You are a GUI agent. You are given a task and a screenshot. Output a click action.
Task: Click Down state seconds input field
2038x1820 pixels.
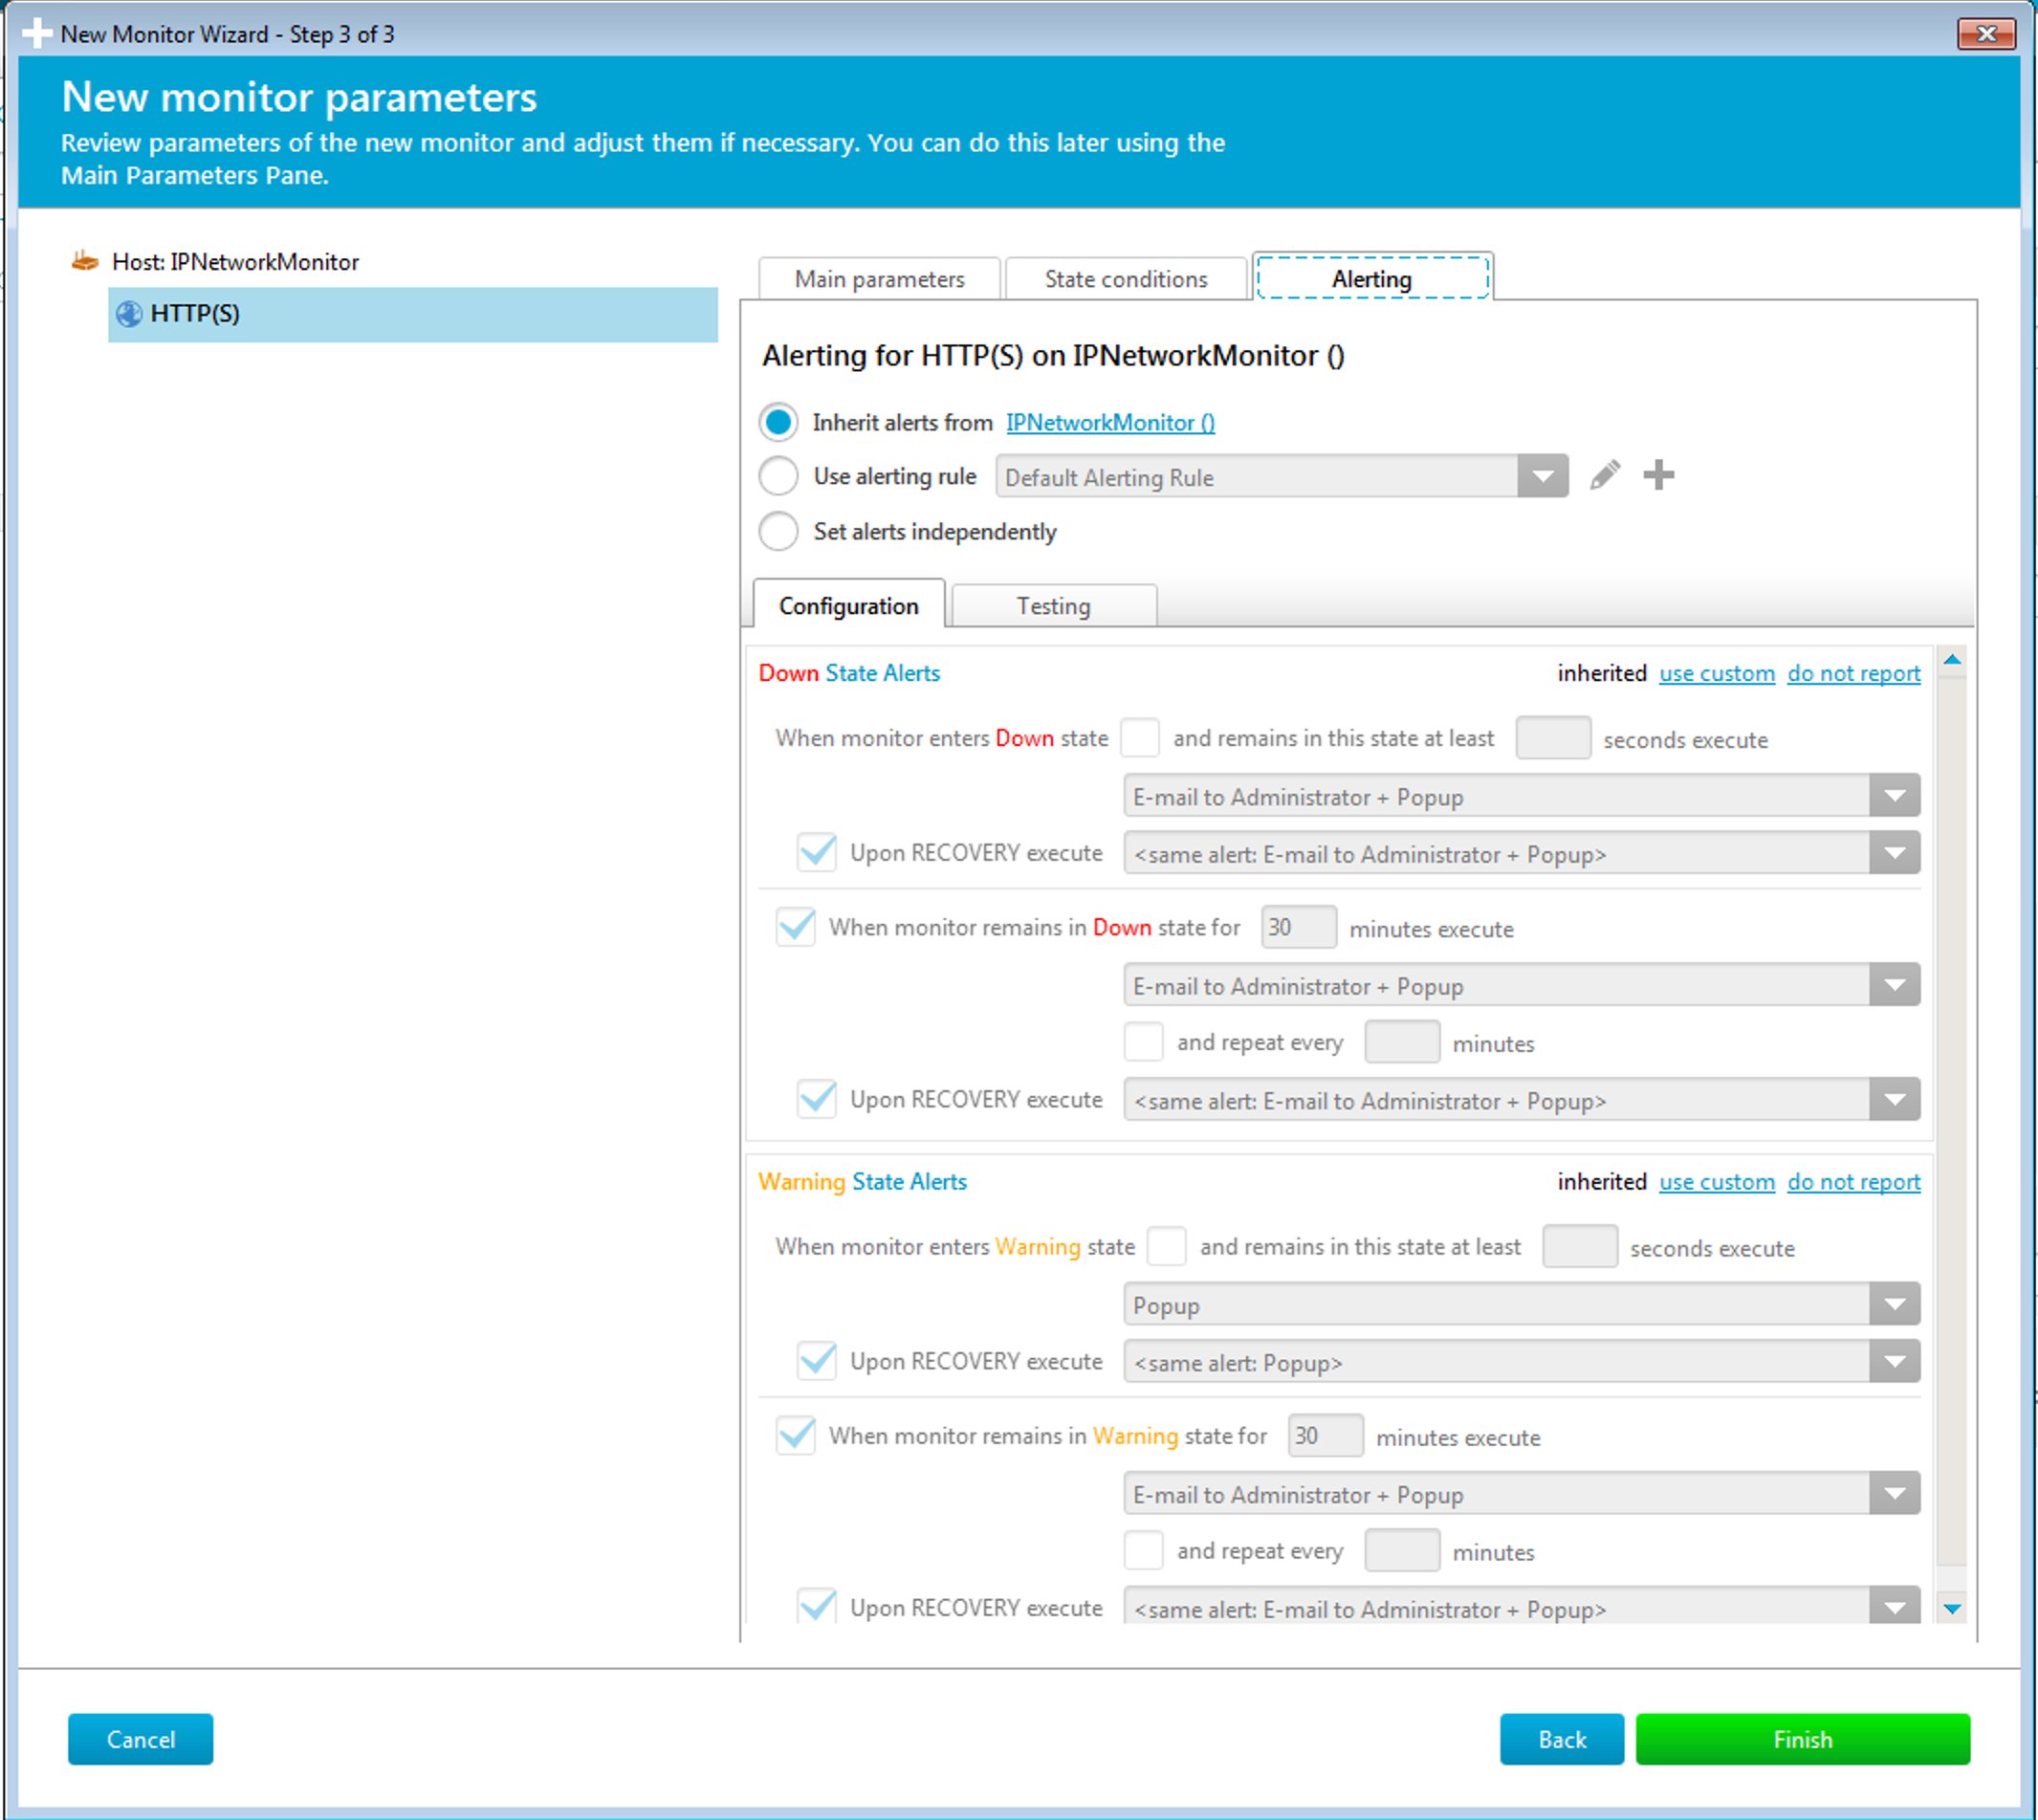coord(1553,738)
